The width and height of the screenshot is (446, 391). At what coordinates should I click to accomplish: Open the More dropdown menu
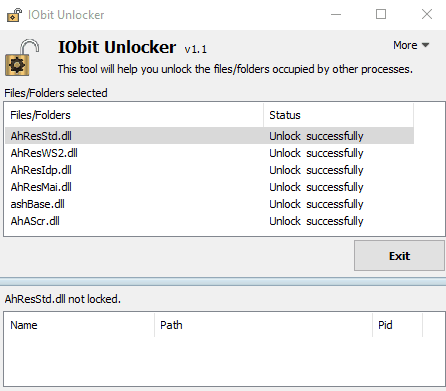(x=411, y=45)
